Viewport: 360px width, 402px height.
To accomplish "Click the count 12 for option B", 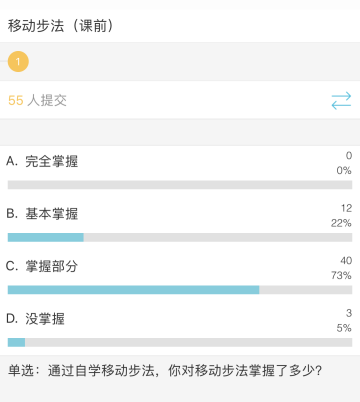I will (346, 208).
